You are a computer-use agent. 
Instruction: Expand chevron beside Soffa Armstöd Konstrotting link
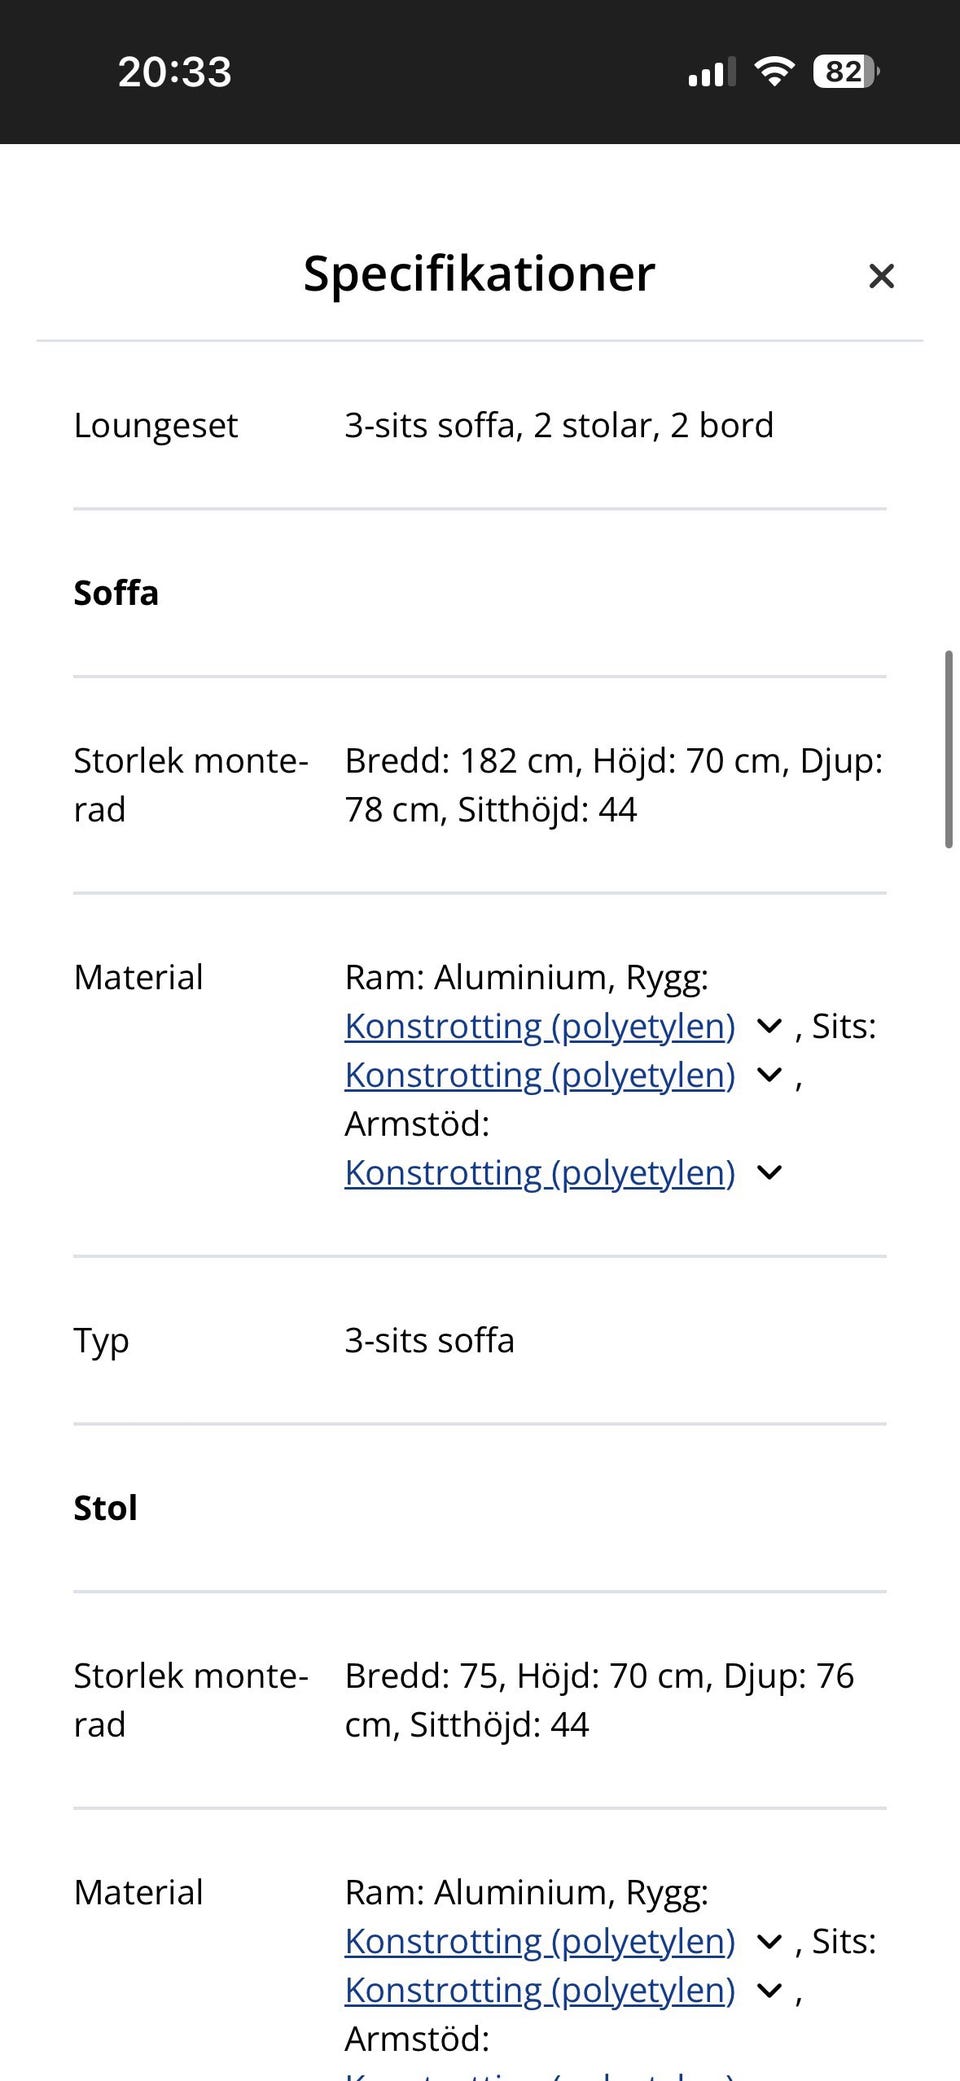click(769, 1172)
